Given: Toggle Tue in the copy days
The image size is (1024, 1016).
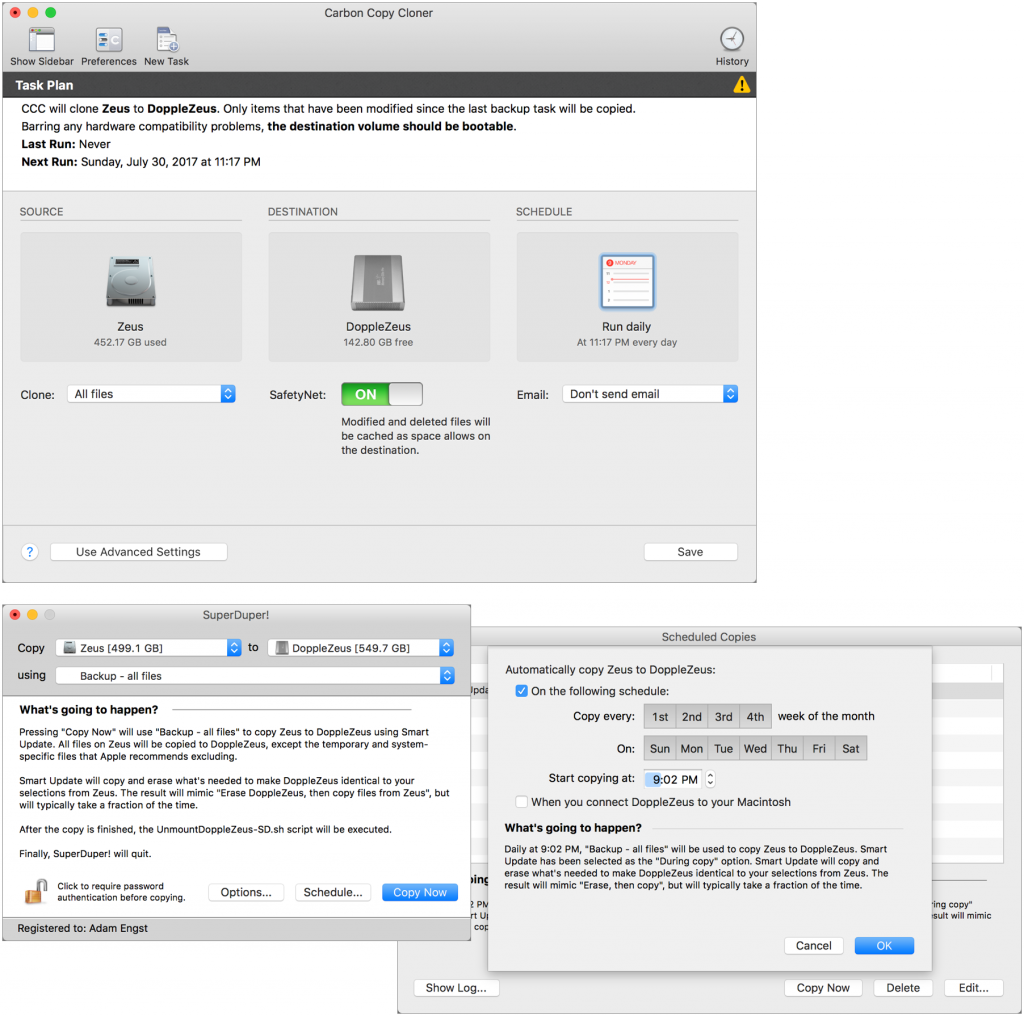Looking at the screenshot, I should (724, 748).
